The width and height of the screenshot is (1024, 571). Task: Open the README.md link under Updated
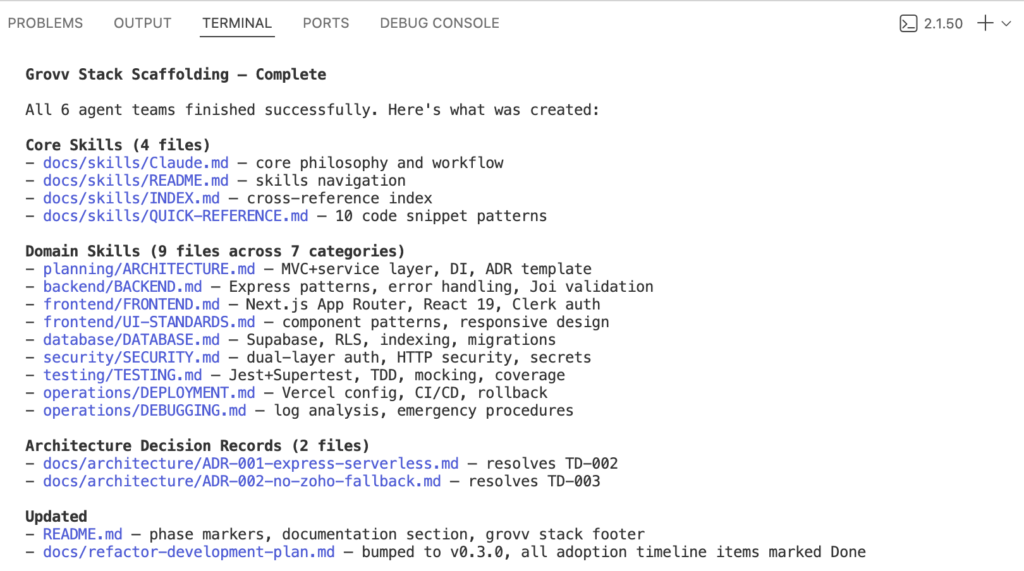tap(82, 534)
